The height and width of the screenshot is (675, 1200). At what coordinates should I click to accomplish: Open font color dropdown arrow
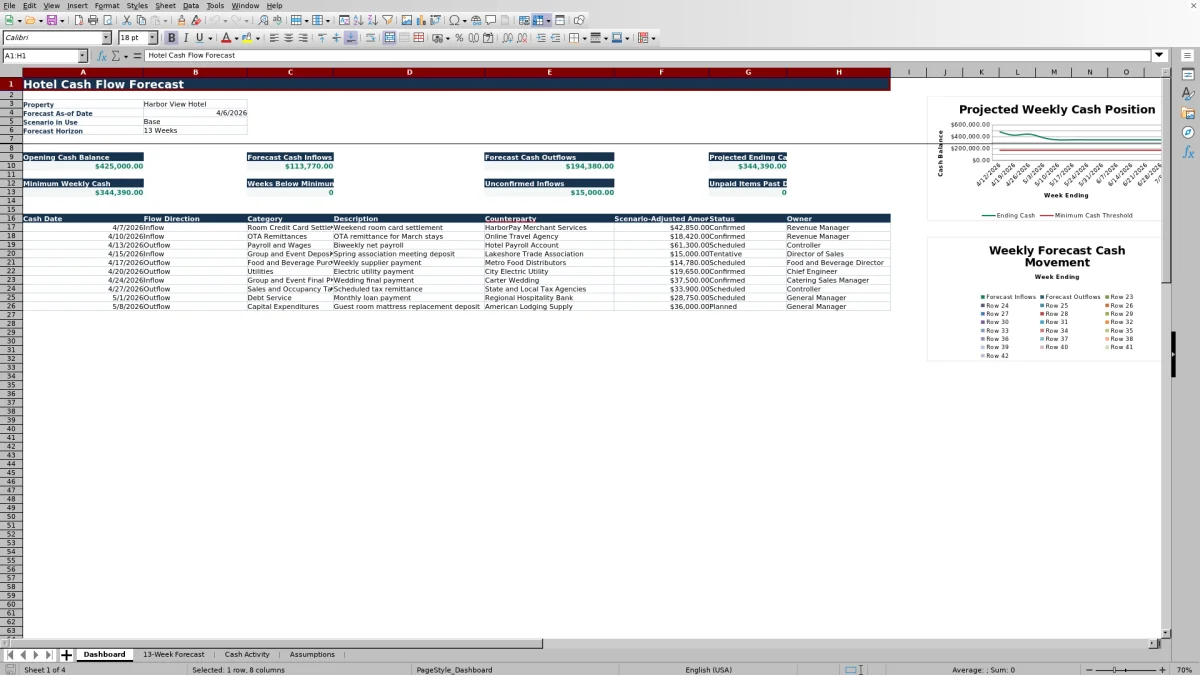coord(236,38)
